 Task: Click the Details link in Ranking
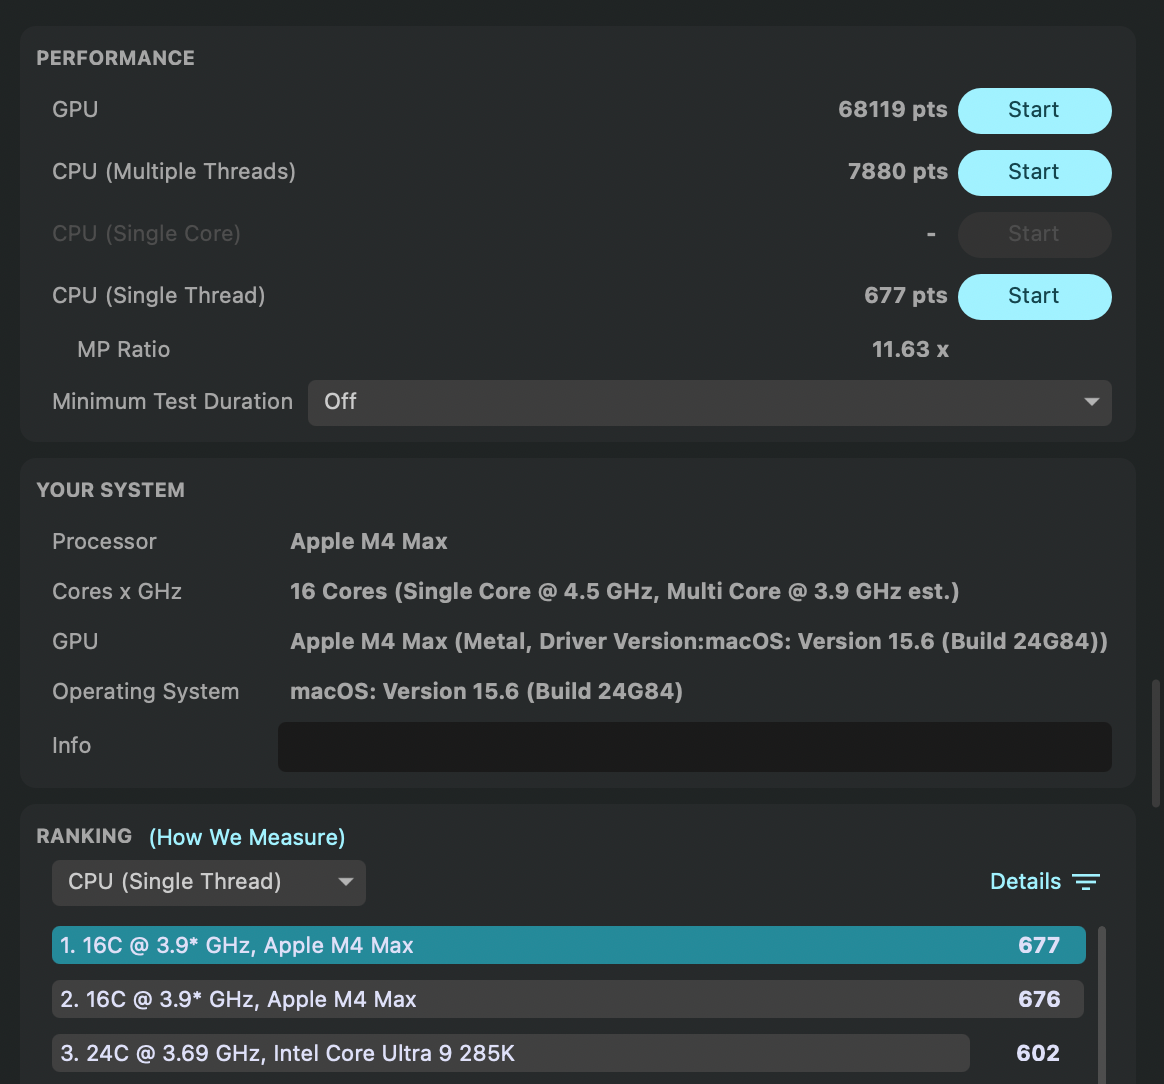1025,881
